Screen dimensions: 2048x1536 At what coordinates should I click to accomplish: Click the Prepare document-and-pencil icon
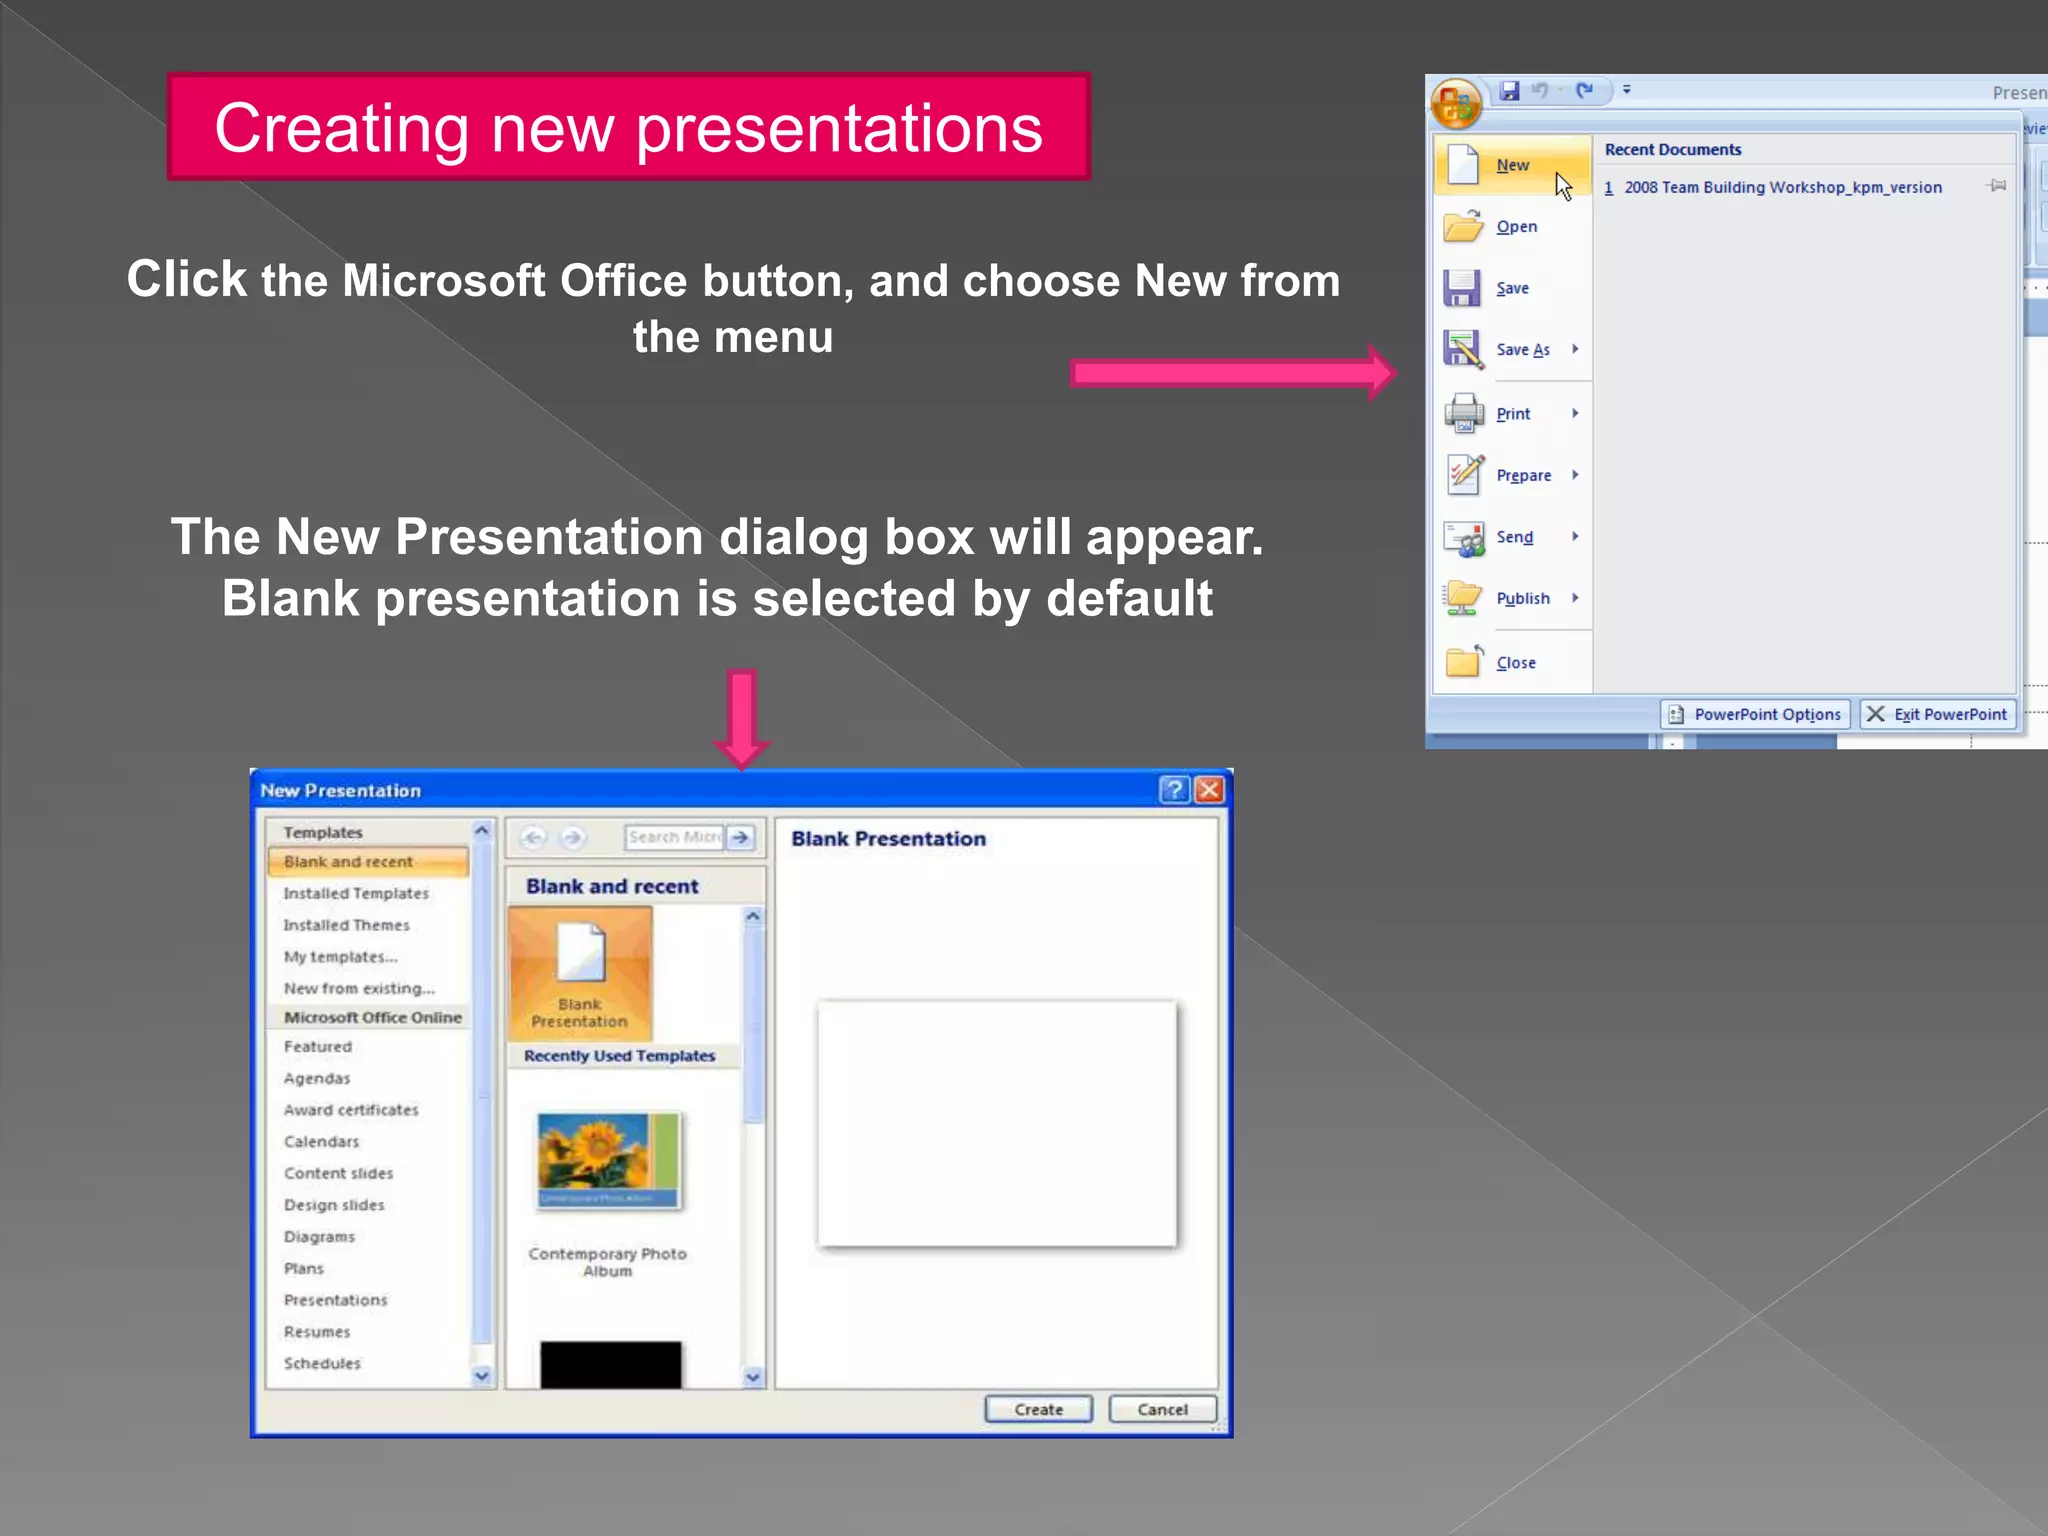click(1465, 474)
